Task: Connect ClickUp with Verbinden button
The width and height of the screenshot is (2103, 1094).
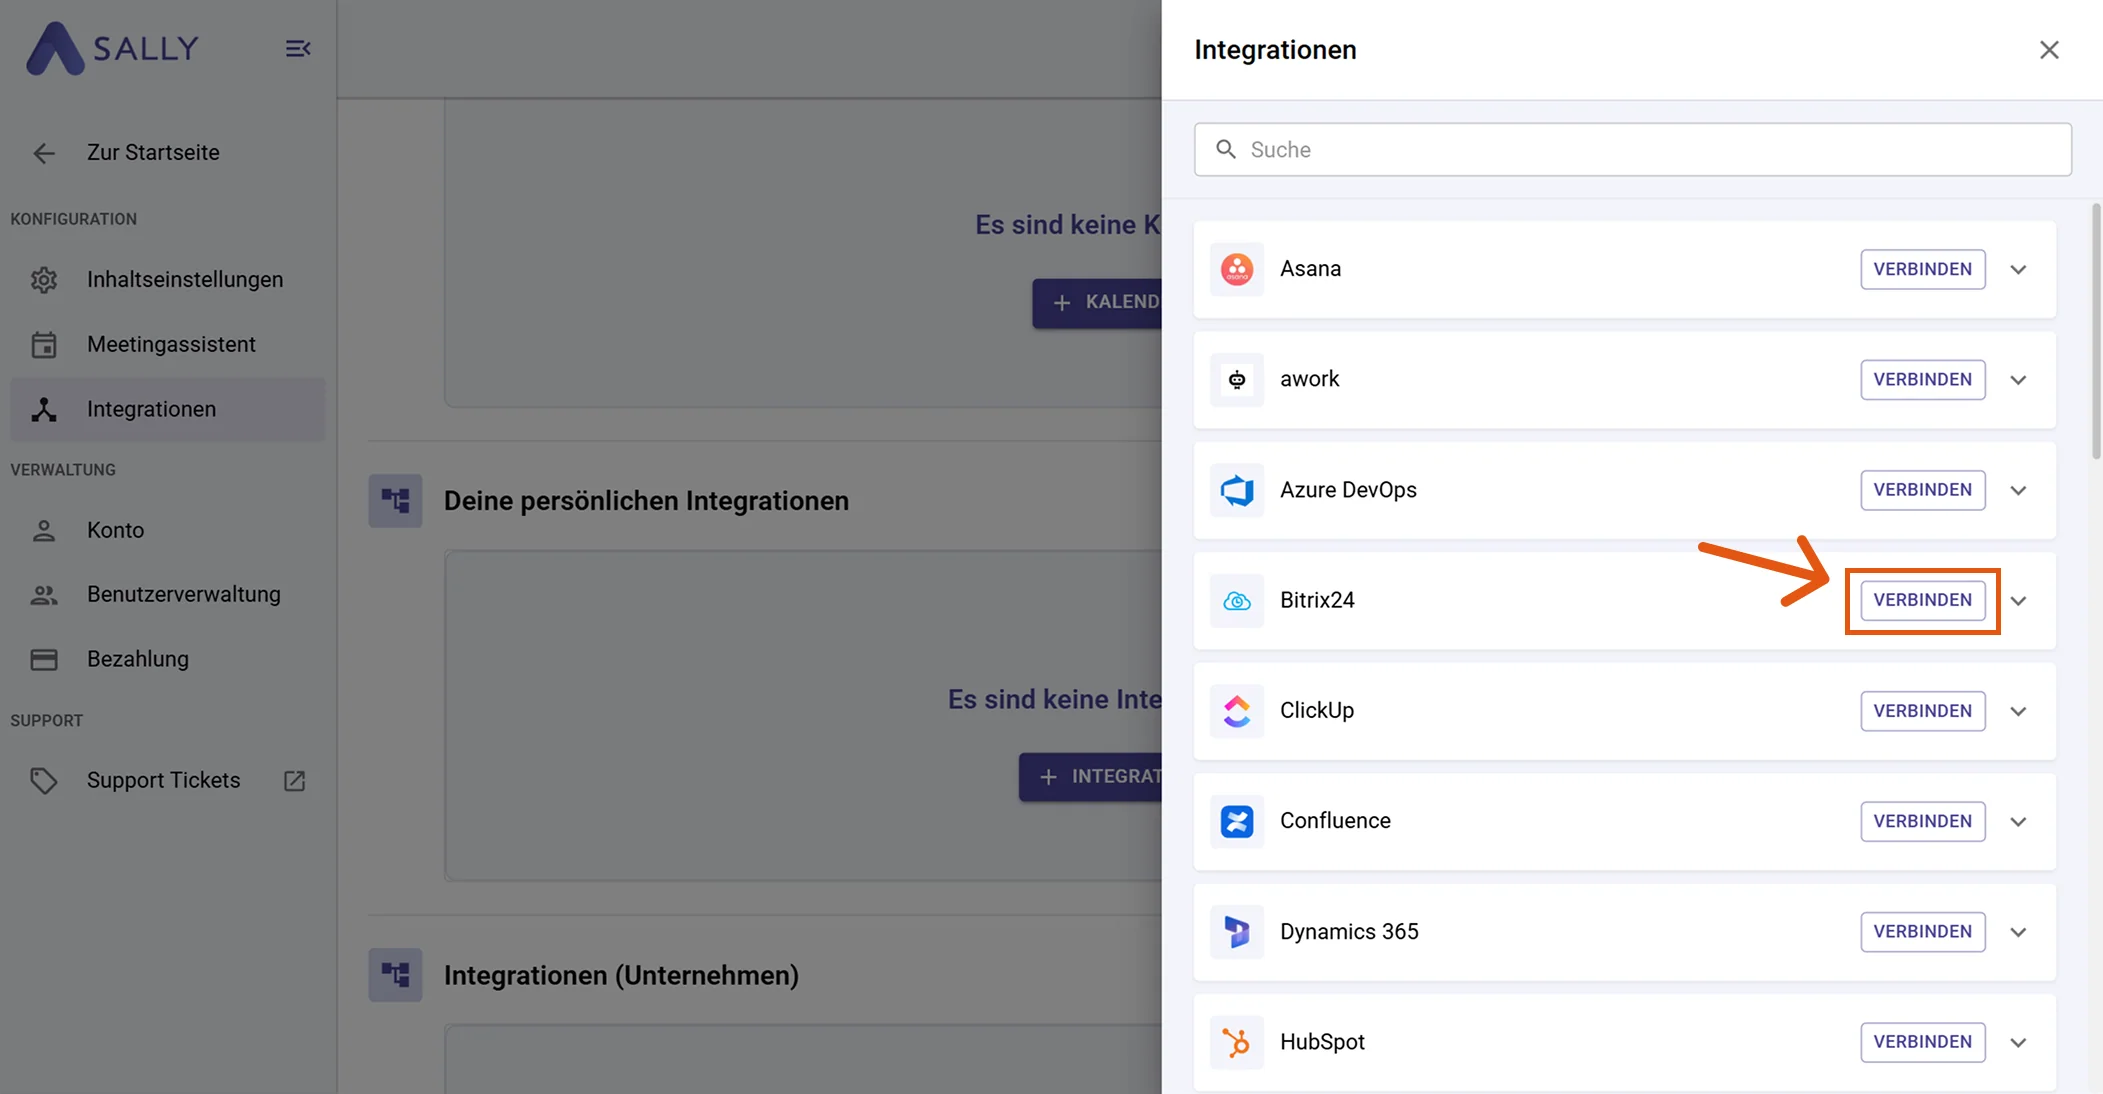Action: point(1922,711)
